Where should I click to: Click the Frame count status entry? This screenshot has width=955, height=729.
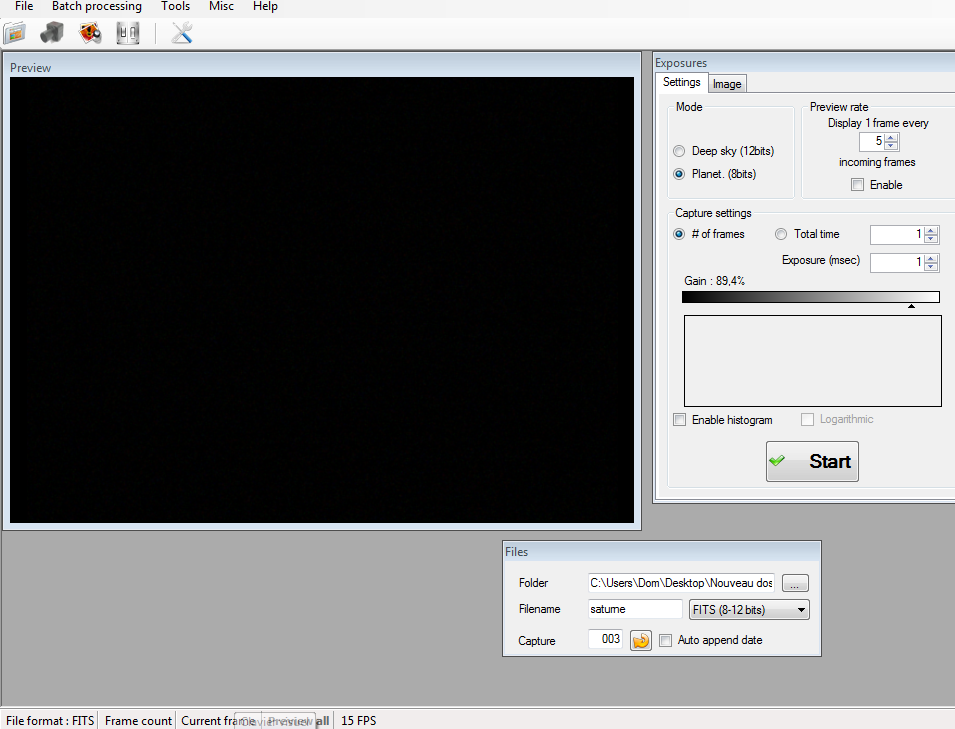coord(138,720)
